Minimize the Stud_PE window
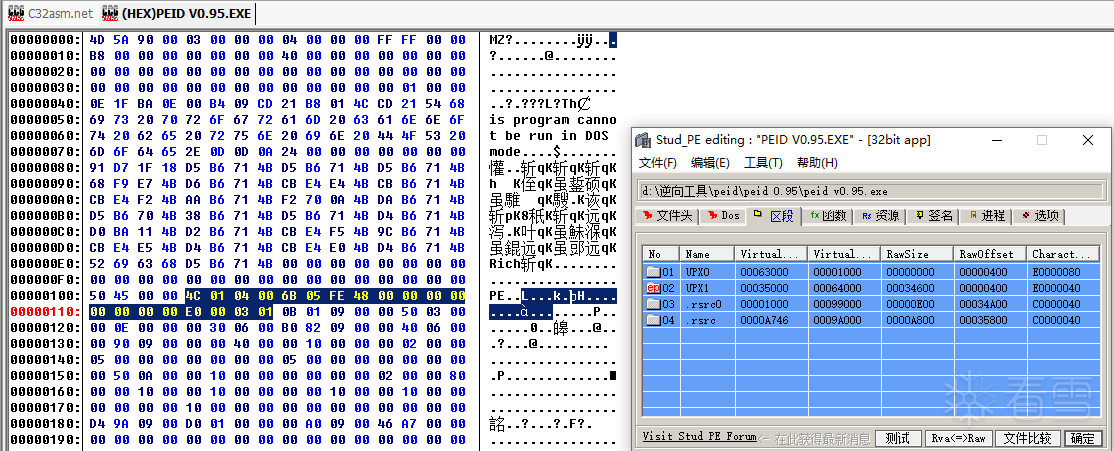 pyautogui.click(x=997, y=140)
